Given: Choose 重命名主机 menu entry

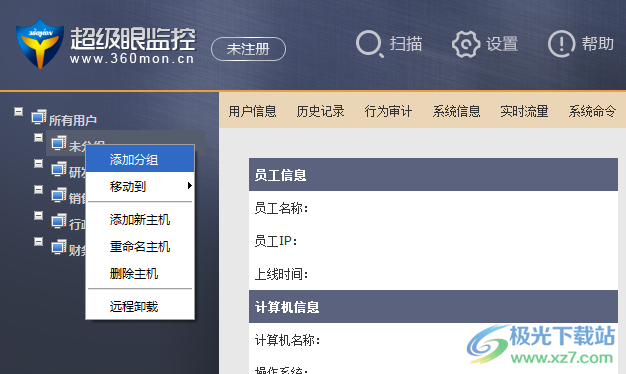Looking at the screenshot, I should (x=140, y=247).
